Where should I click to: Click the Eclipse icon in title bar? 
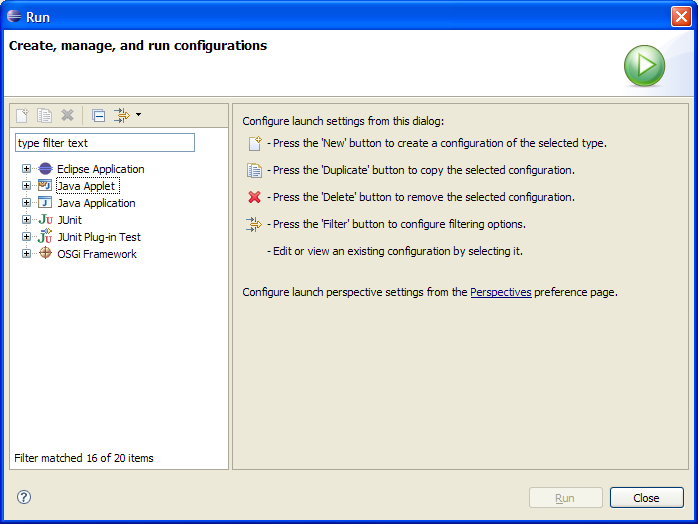point(14,16)
